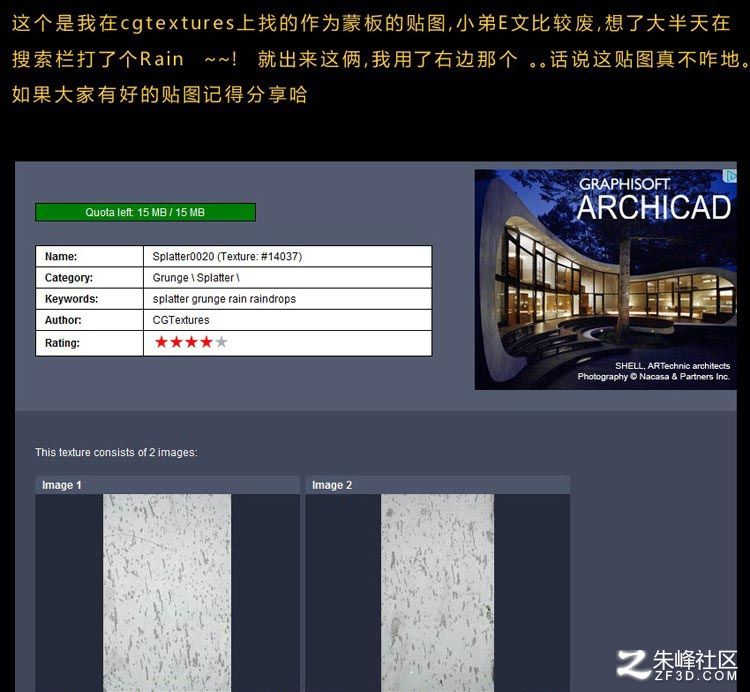The height and width of the screenshot is (692, 750).
Task: Select the fifth grey rating star
Action: click(x=221, y=342)
